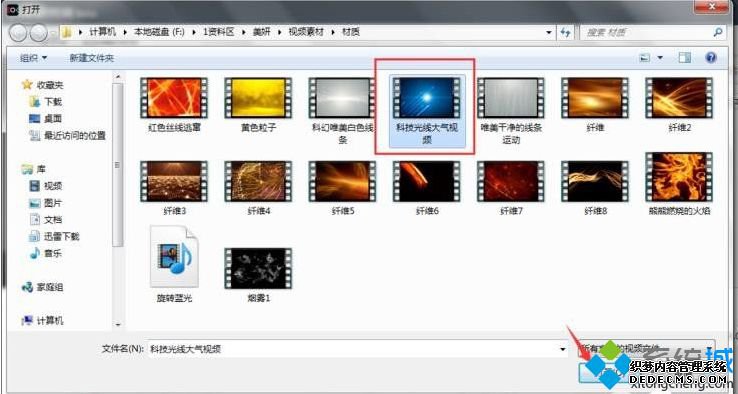Expand the 文件名 history dropdown arrow
This screenshot has width=738, height=394.
point(562,349)
